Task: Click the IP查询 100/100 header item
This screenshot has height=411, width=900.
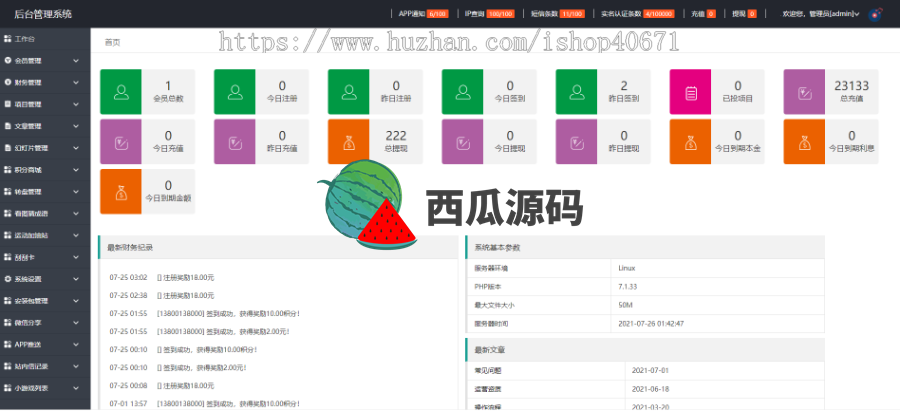Action: coord(489,14)
